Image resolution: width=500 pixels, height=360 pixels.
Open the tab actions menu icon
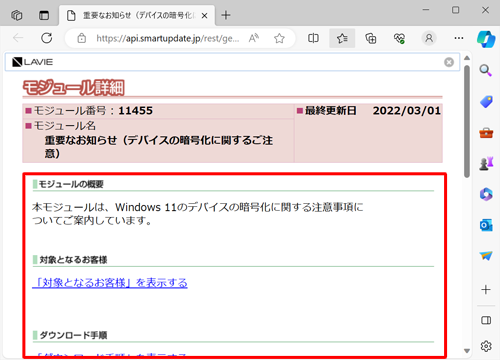tap(44, 15)
